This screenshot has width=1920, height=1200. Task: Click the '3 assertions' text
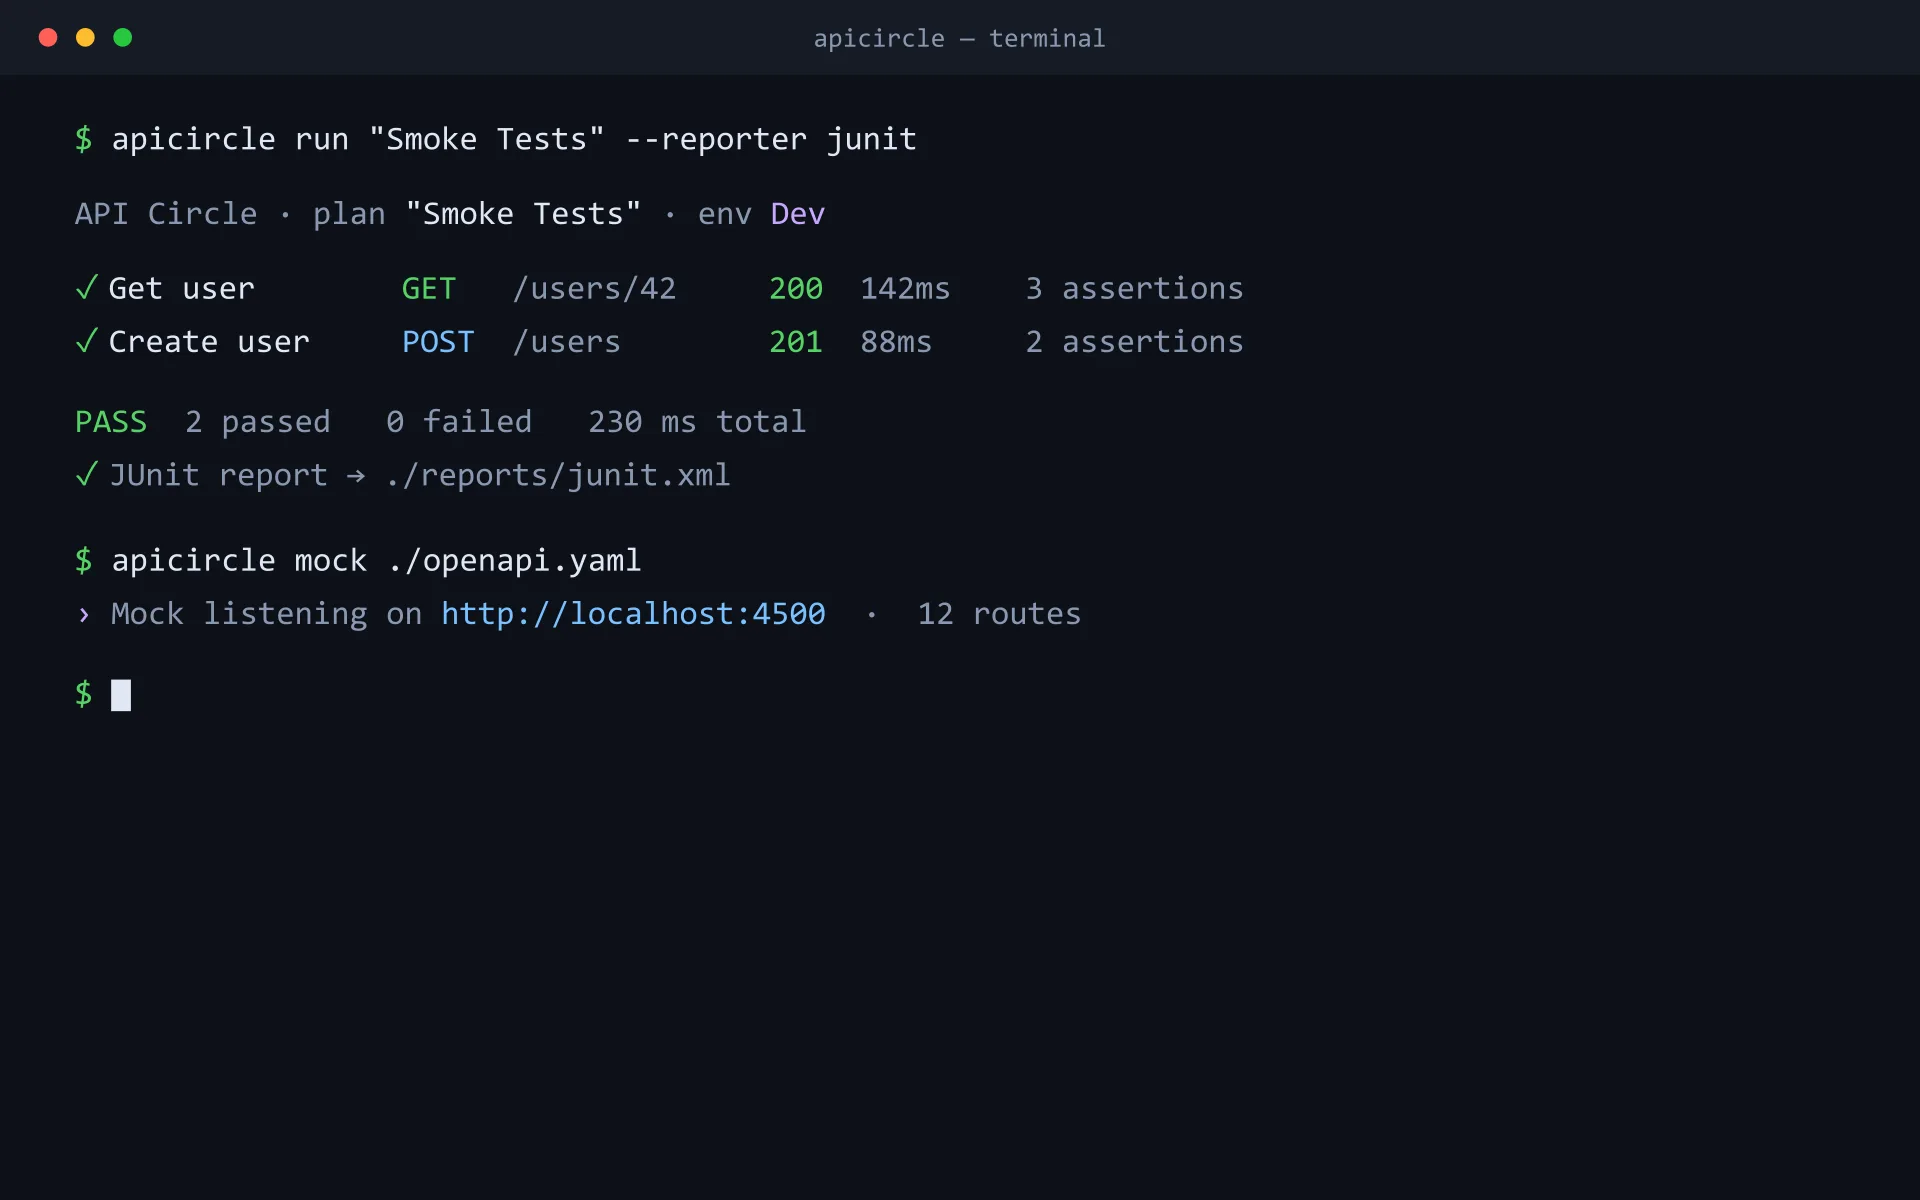point(1134,289)
